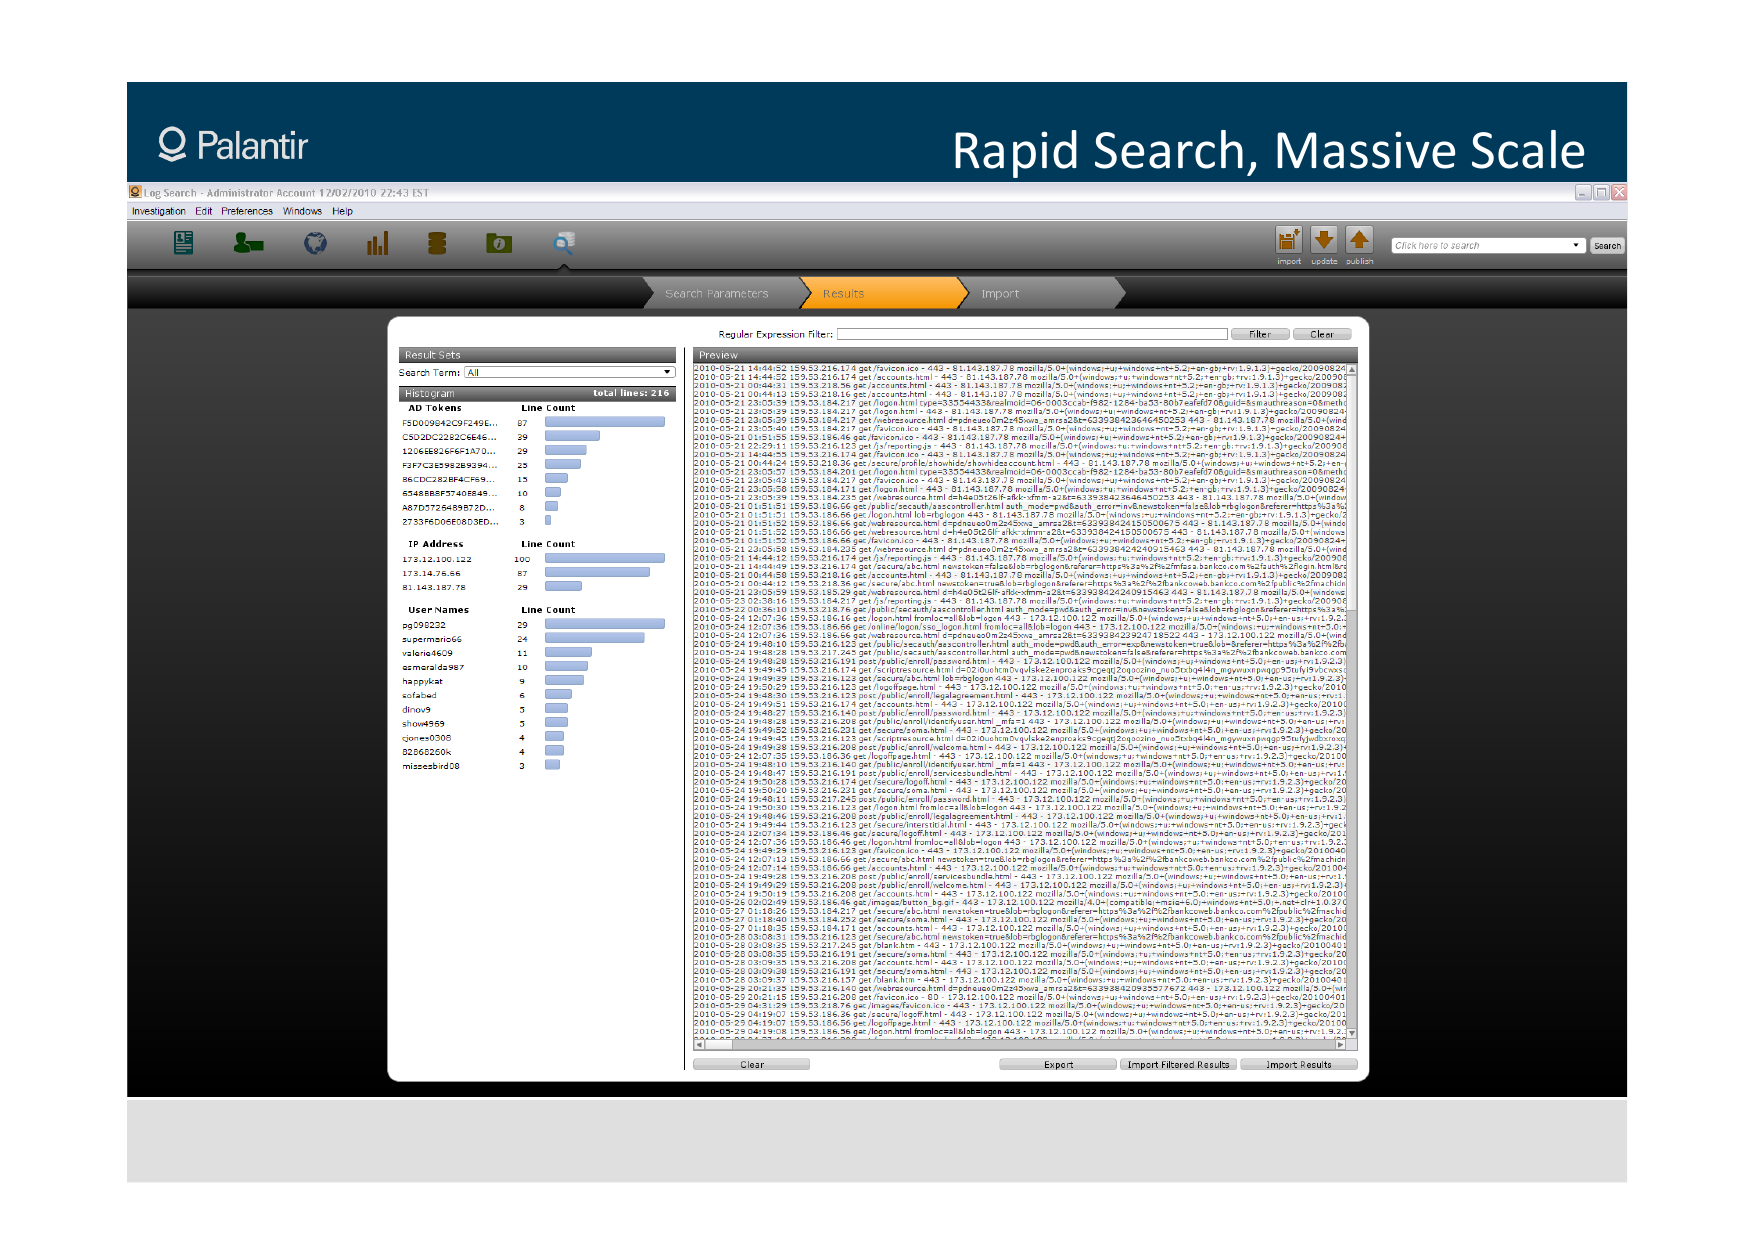Viewport: 1755px width, 1240px height.
Task: Click the Preview horizontal scrollbar
Action: (x=1020, y=1045)
